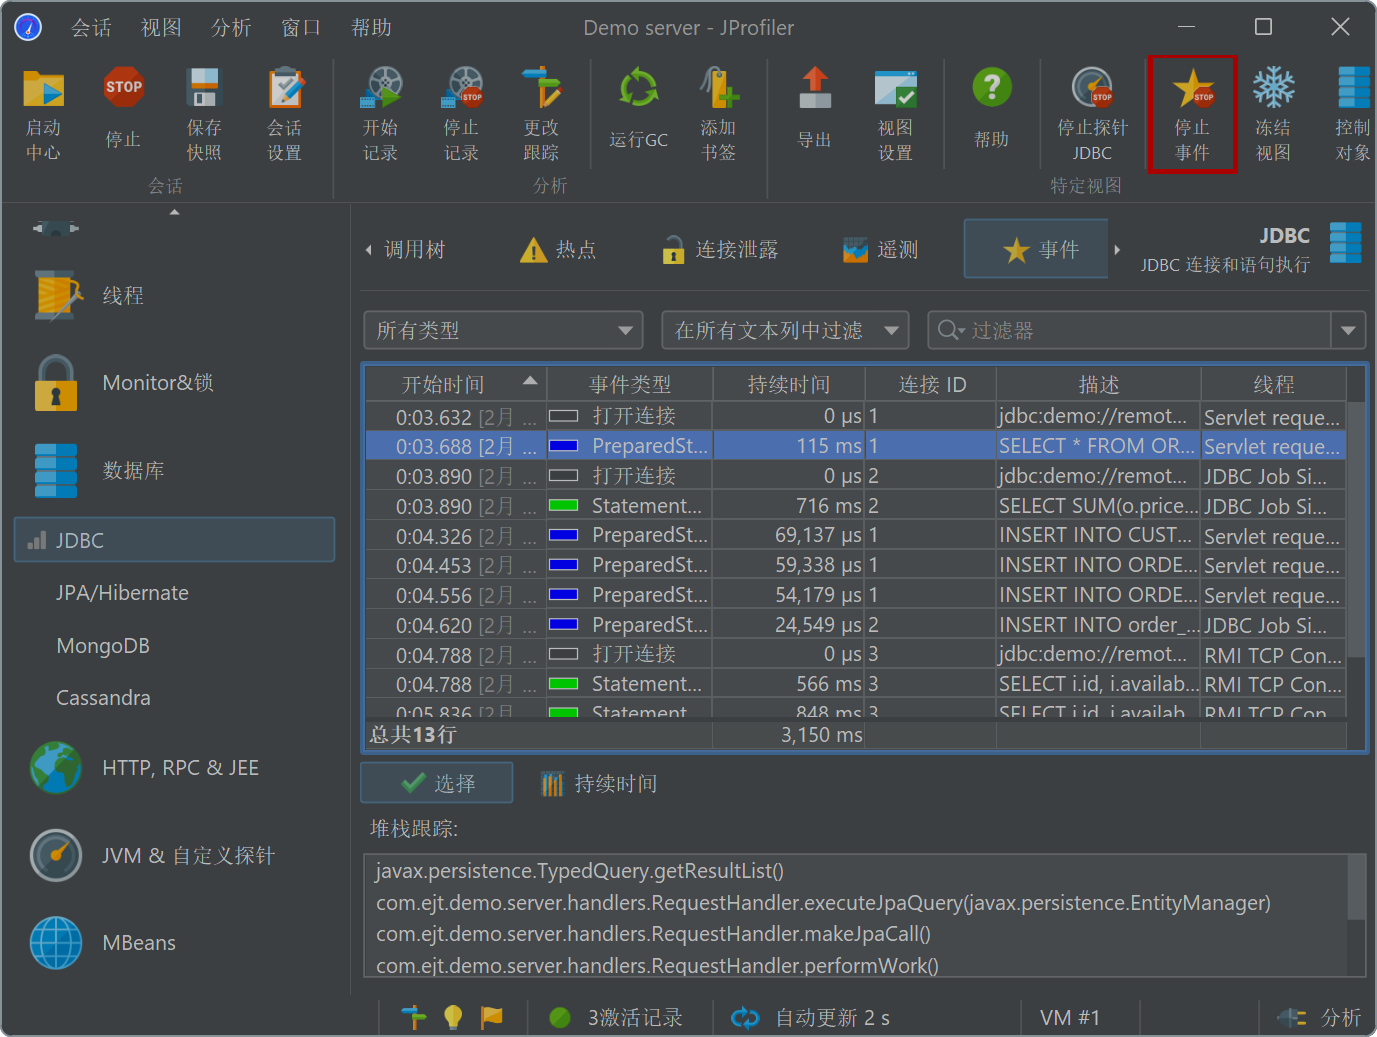Select JPA/Hibernate in the sidebar
Screen dimensions: 1377x1037
122,593
